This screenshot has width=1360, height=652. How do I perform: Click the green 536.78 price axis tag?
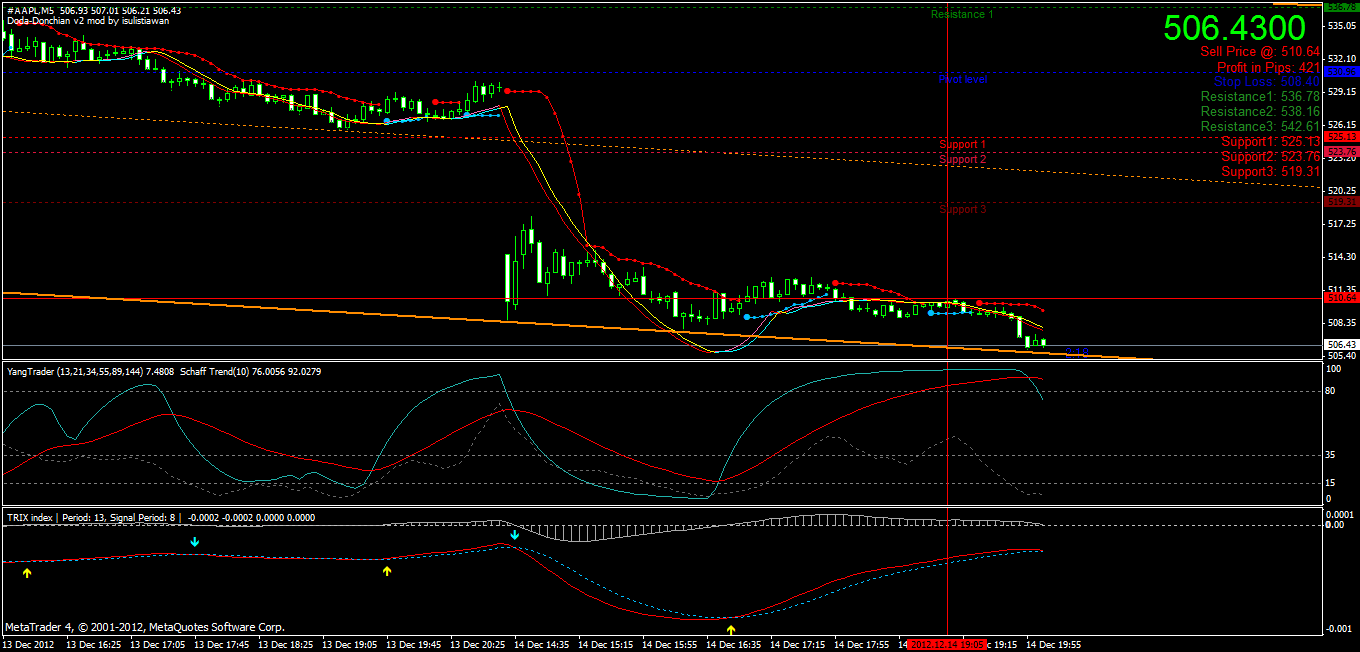click(1340, 7)
